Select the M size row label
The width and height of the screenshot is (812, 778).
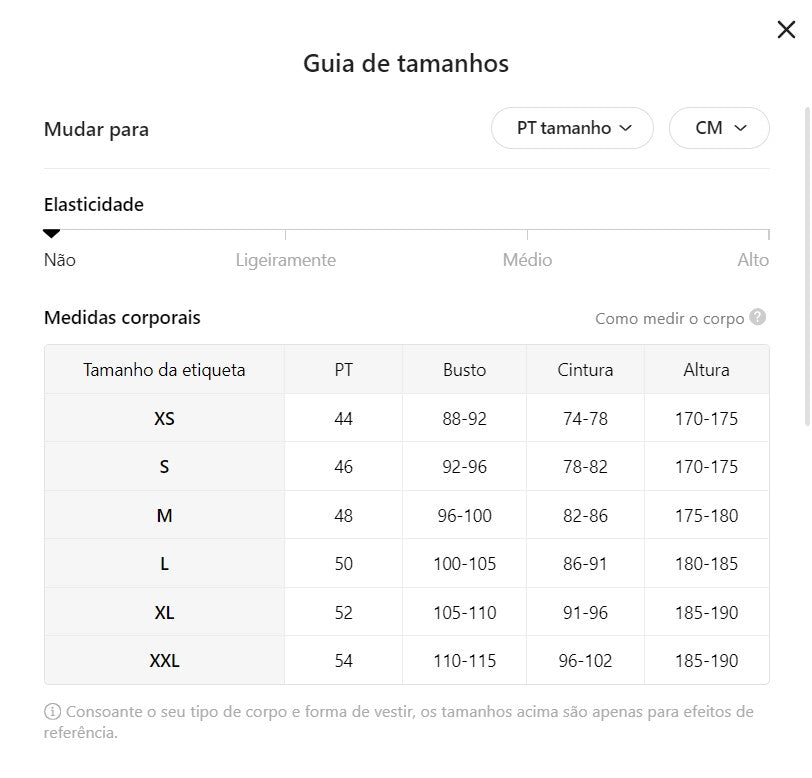coord(164,516)
